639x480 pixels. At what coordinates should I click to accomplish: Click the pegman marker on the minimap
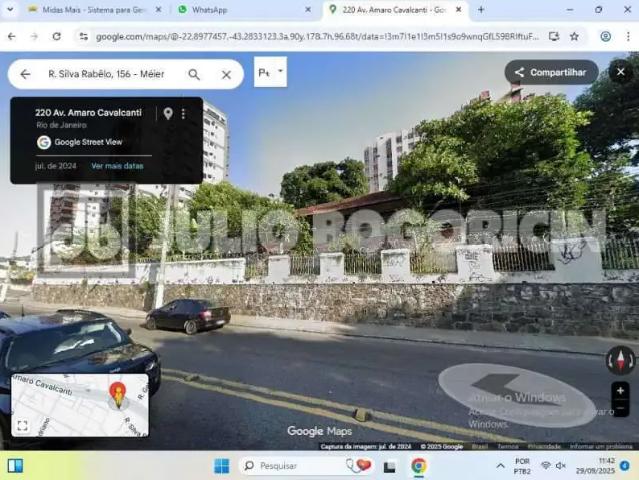pyautogui.click(x=118, y=395)
